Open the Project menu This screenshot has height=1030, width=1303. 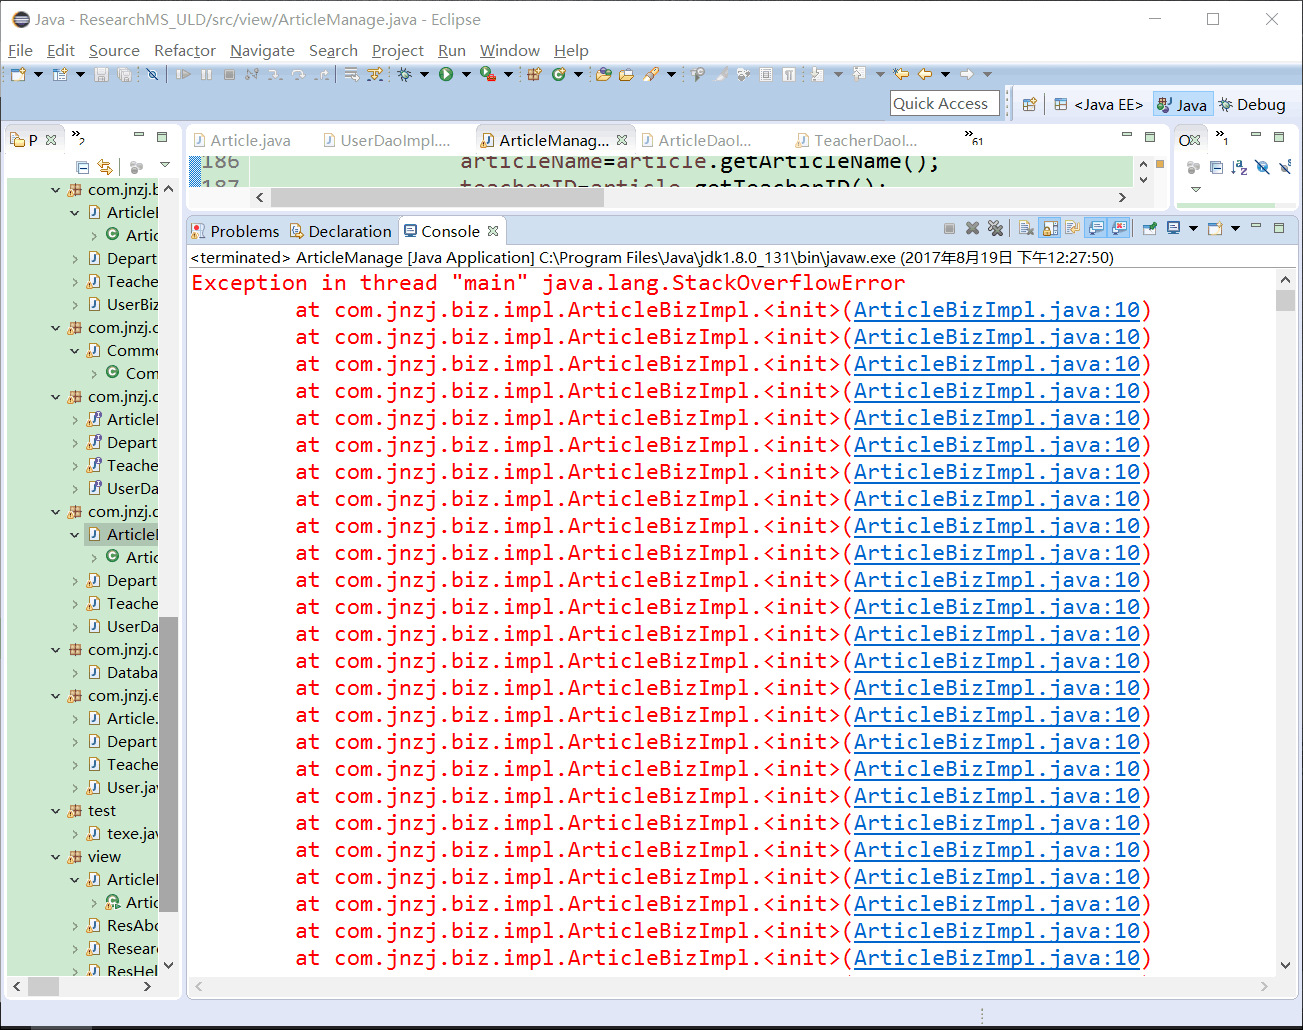click(x=397, y=50)
